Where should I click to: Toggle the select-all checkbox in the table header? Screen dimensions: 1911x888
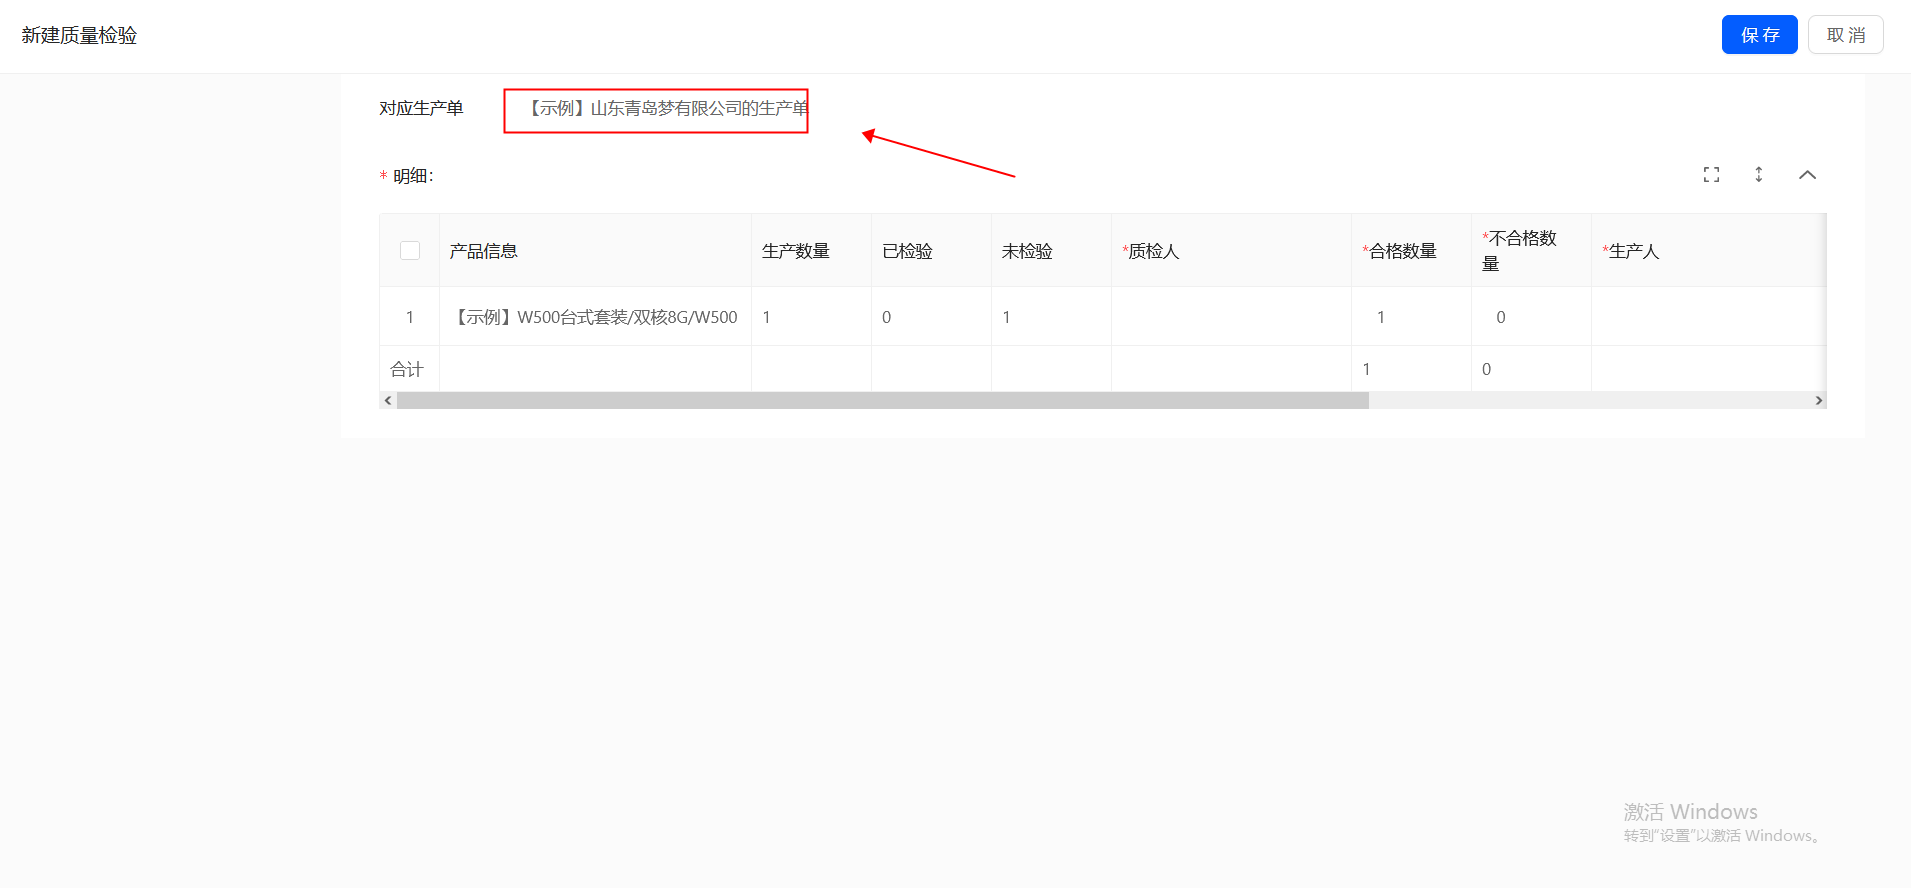click(x=410, y=251)
